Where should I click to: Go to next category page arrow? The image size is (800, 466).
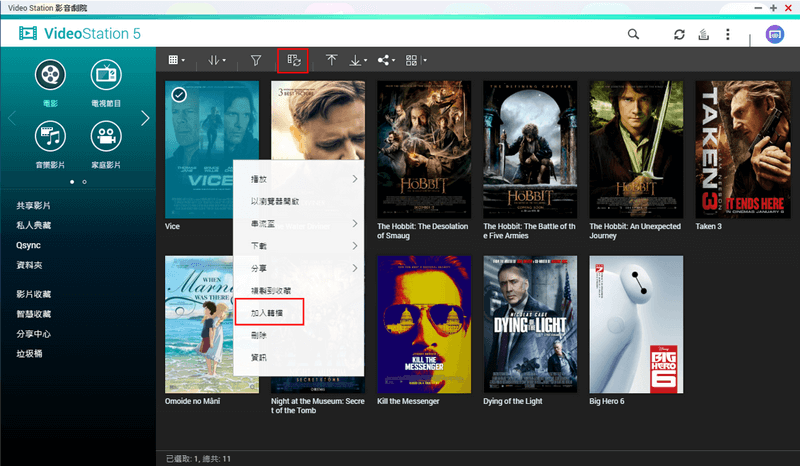pyautogui.click(x=145, y=118)
